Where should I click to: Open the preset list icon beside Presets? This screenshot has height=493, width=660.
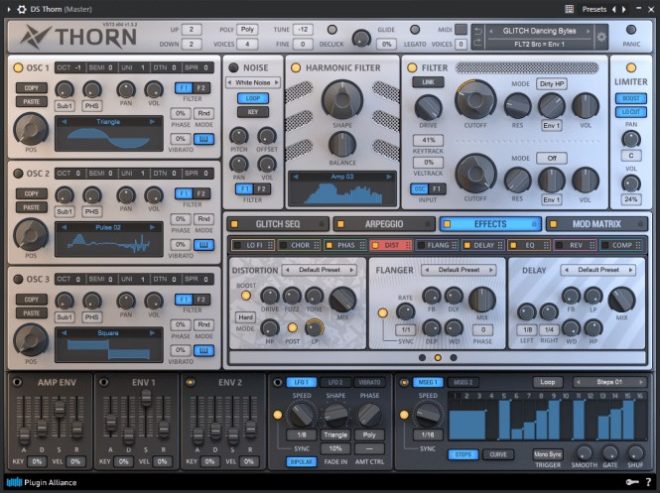click(569, 9)
